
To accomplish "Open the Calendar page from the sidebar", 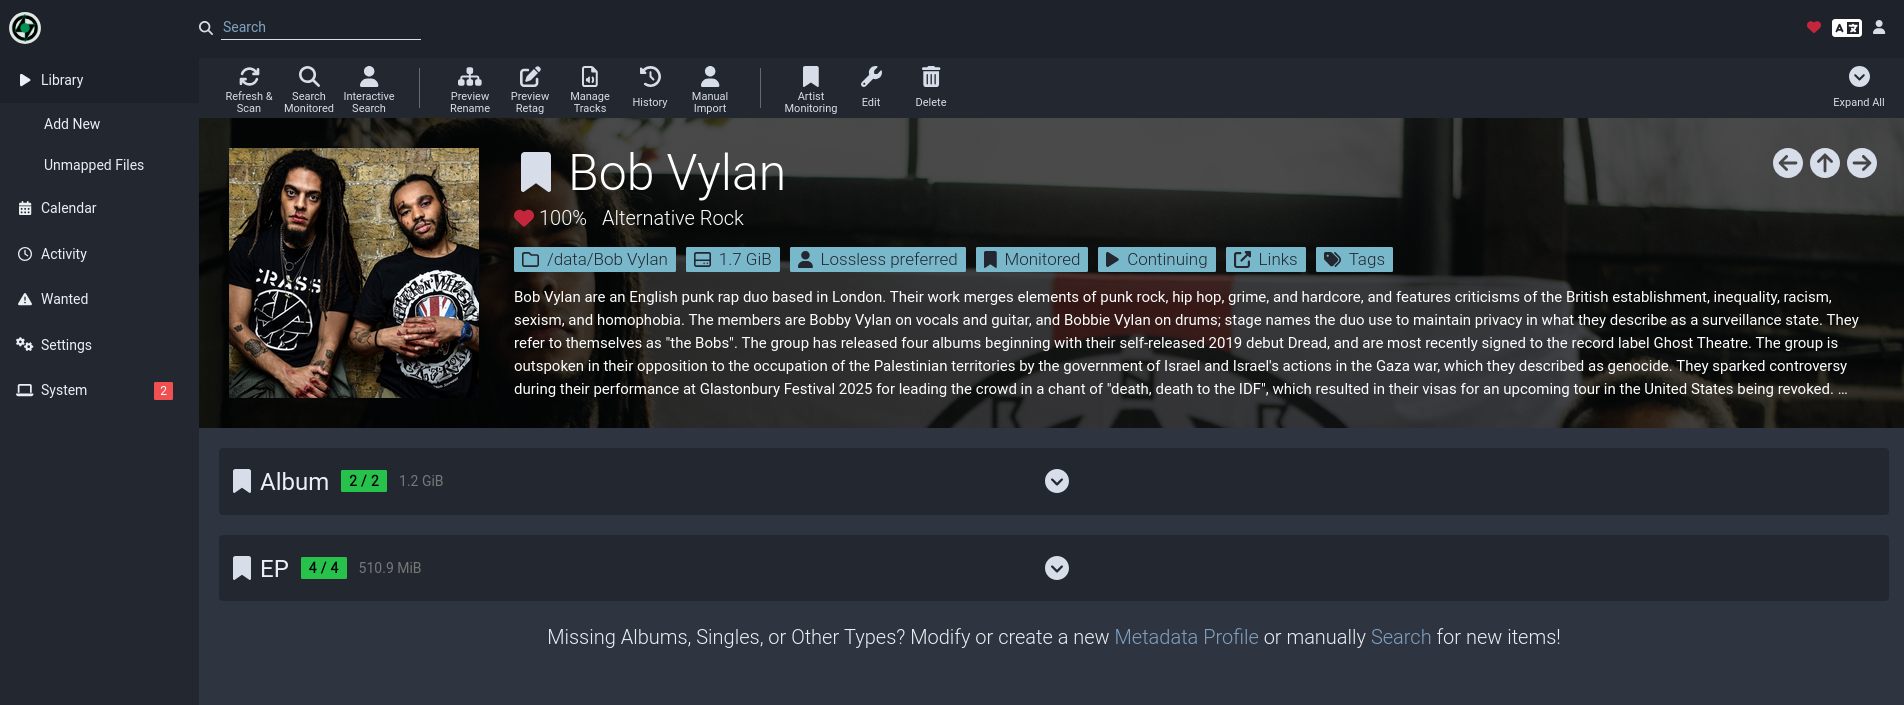I will [68, 208].
